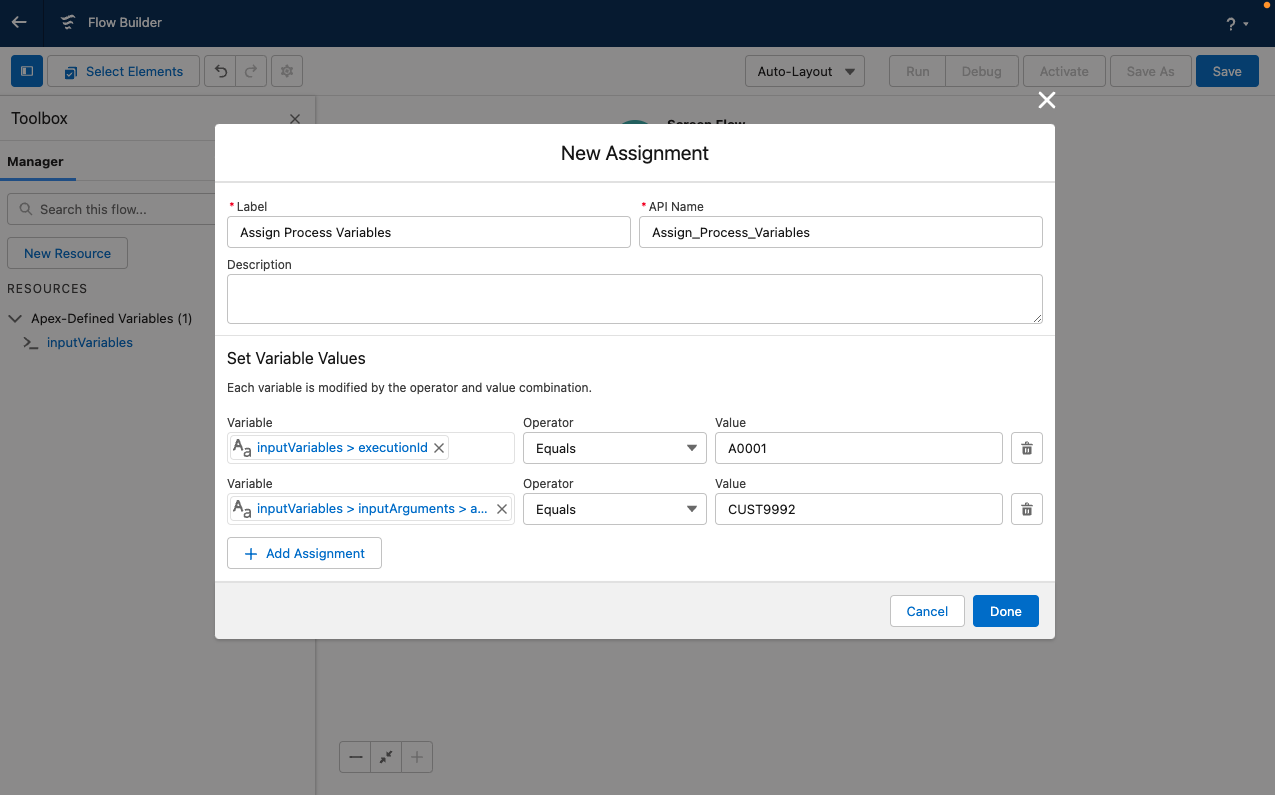This screenshot has width=1275, height=795.
Task: Toggle the toolbox panel icon button
Action: (27, 71)
